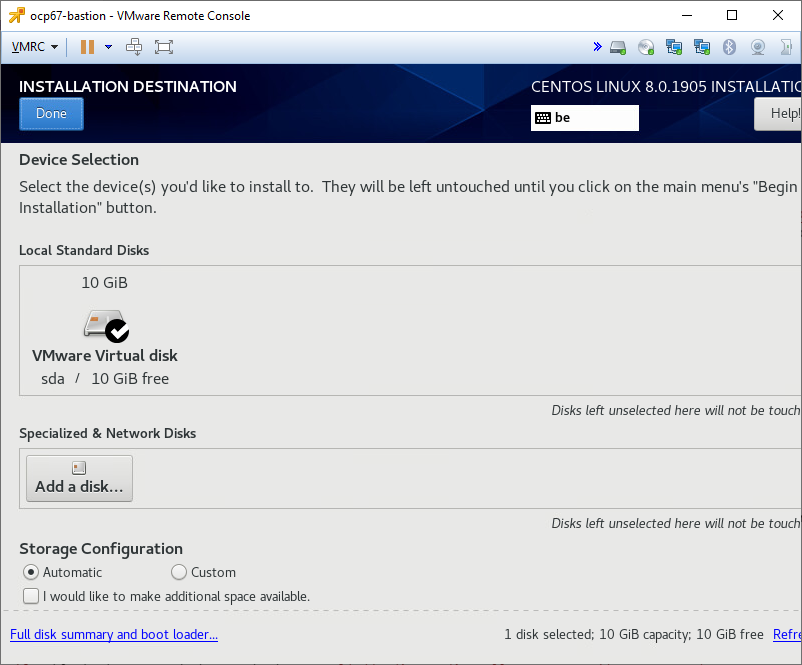Click the 'Device Selection' heading
The width and height of the screenshot is (802, 665).
coord(79,160)
